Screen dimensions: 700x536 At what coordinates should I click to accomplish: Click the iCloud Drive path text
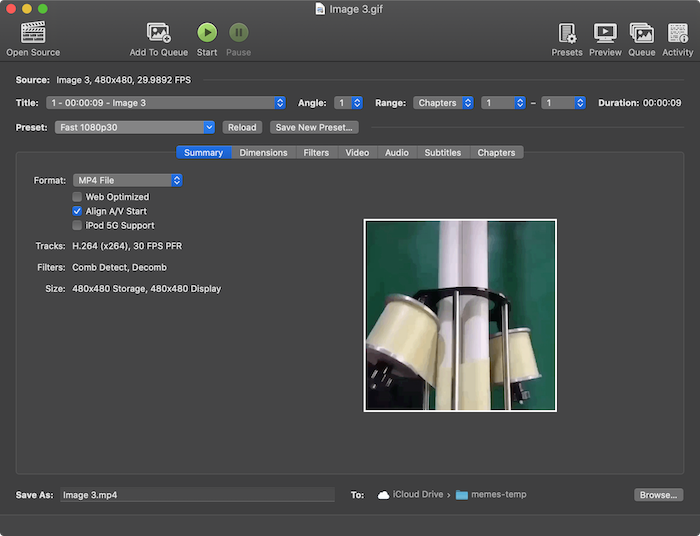click(418, 494)
